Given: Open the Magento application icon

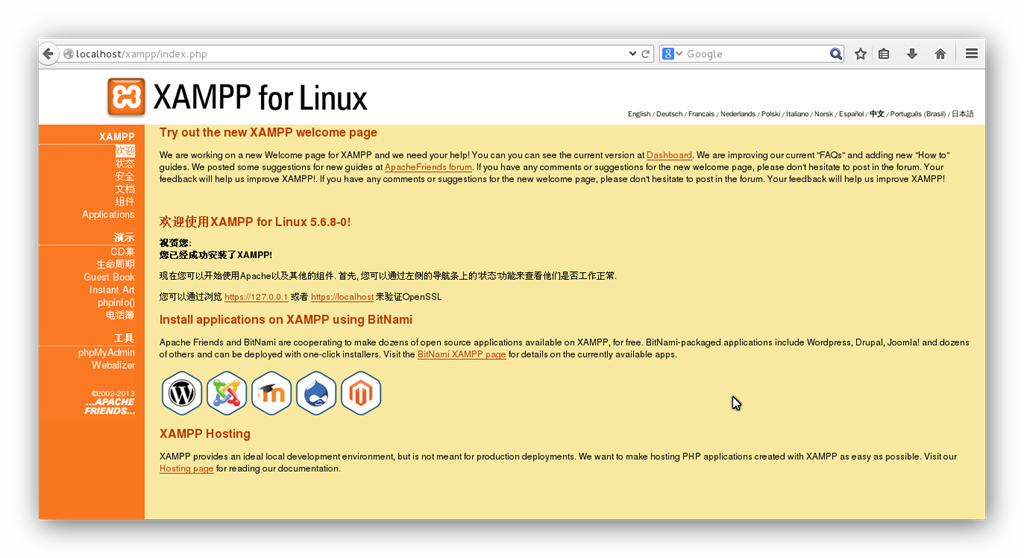Looking at the screenshot, I should (360, 393).
